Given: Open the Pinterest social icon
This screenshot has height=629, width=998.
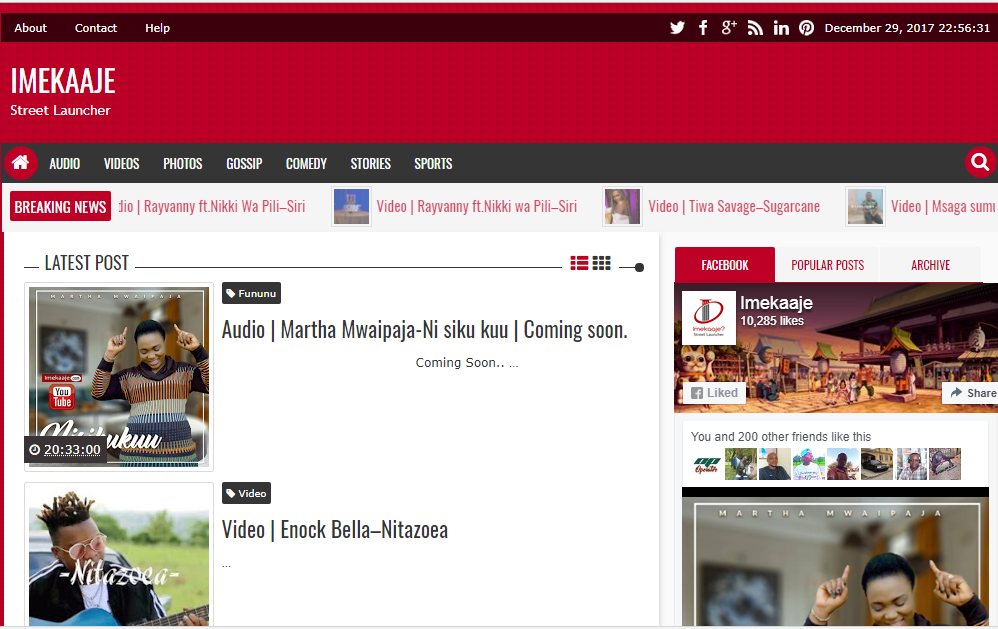Looking at the screenshot, I should 806,27.
